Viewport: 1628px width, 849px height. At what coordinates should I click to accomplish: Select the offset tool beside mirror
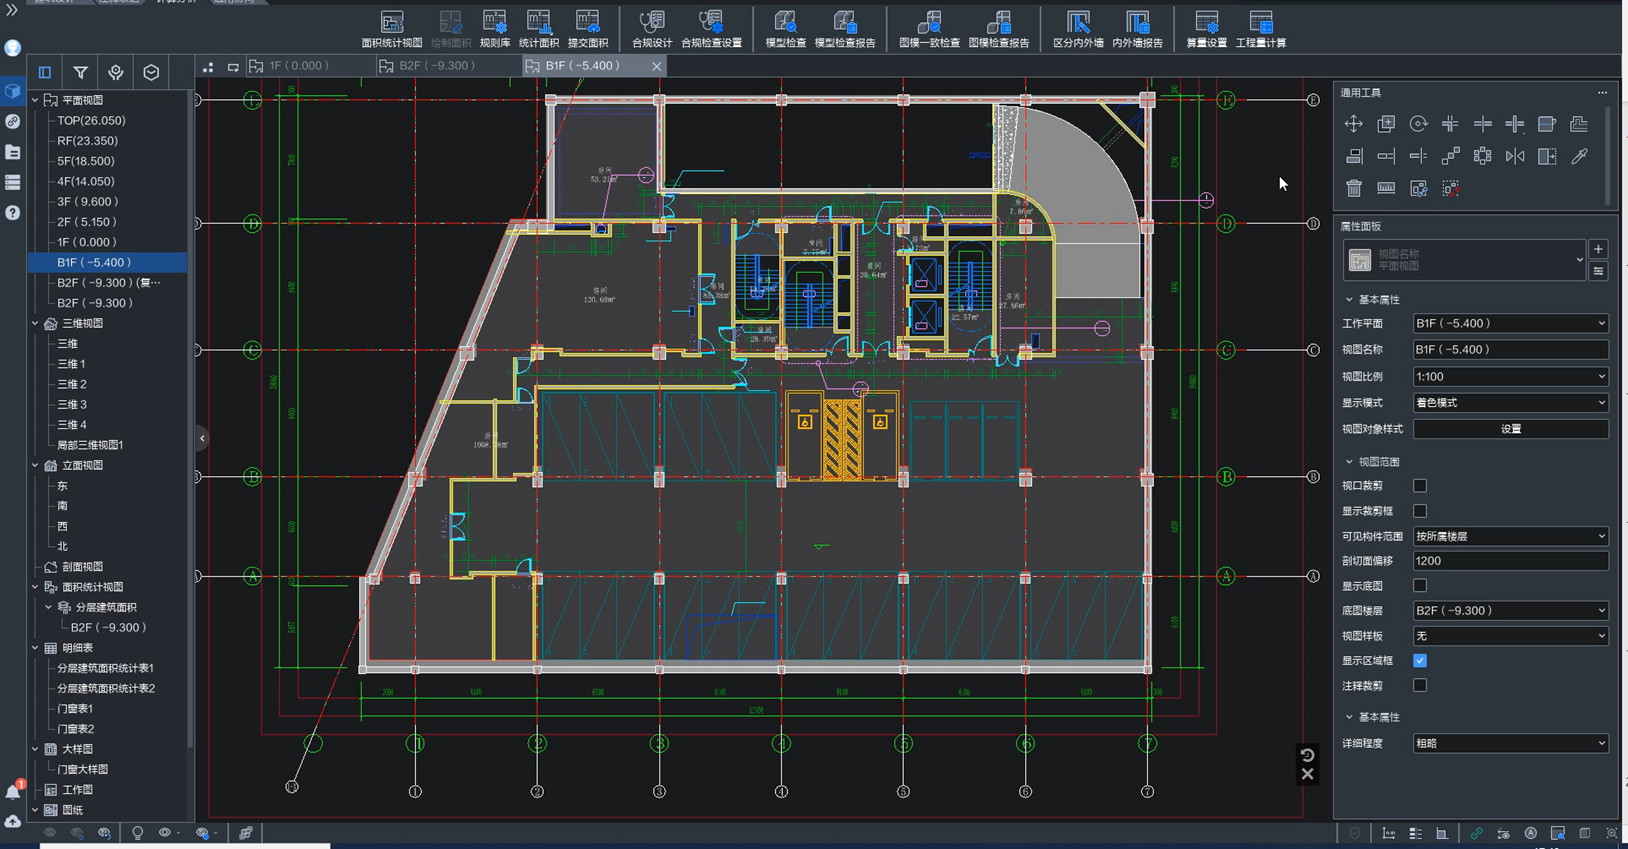tap(1547, 156)
